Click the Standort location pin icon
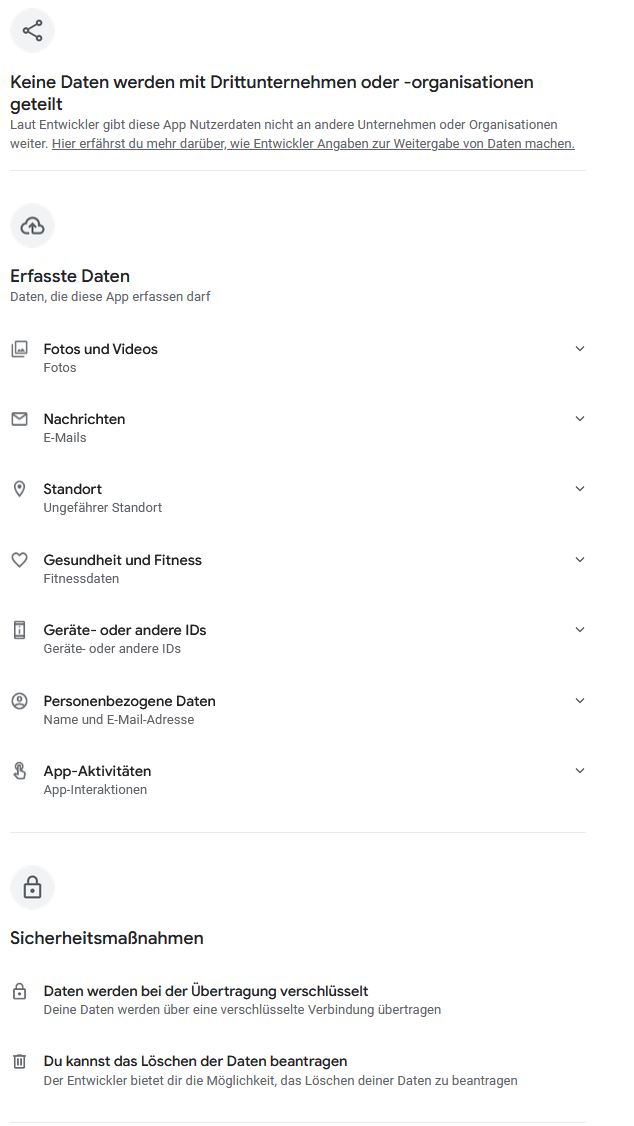 pyautogui.click(x=19, y=489)
